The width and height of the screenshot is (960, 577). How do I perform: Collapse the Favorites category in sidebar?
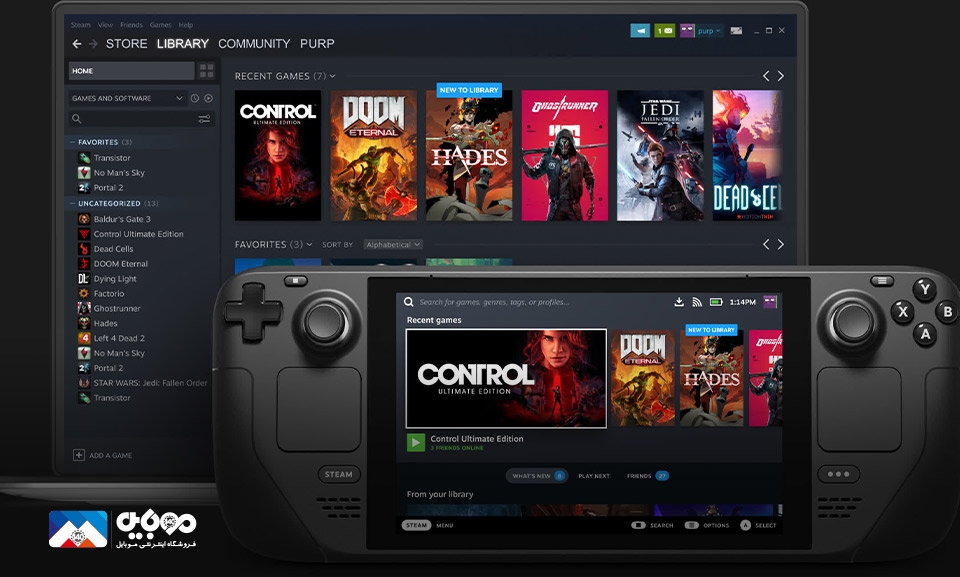pos(72,141)
